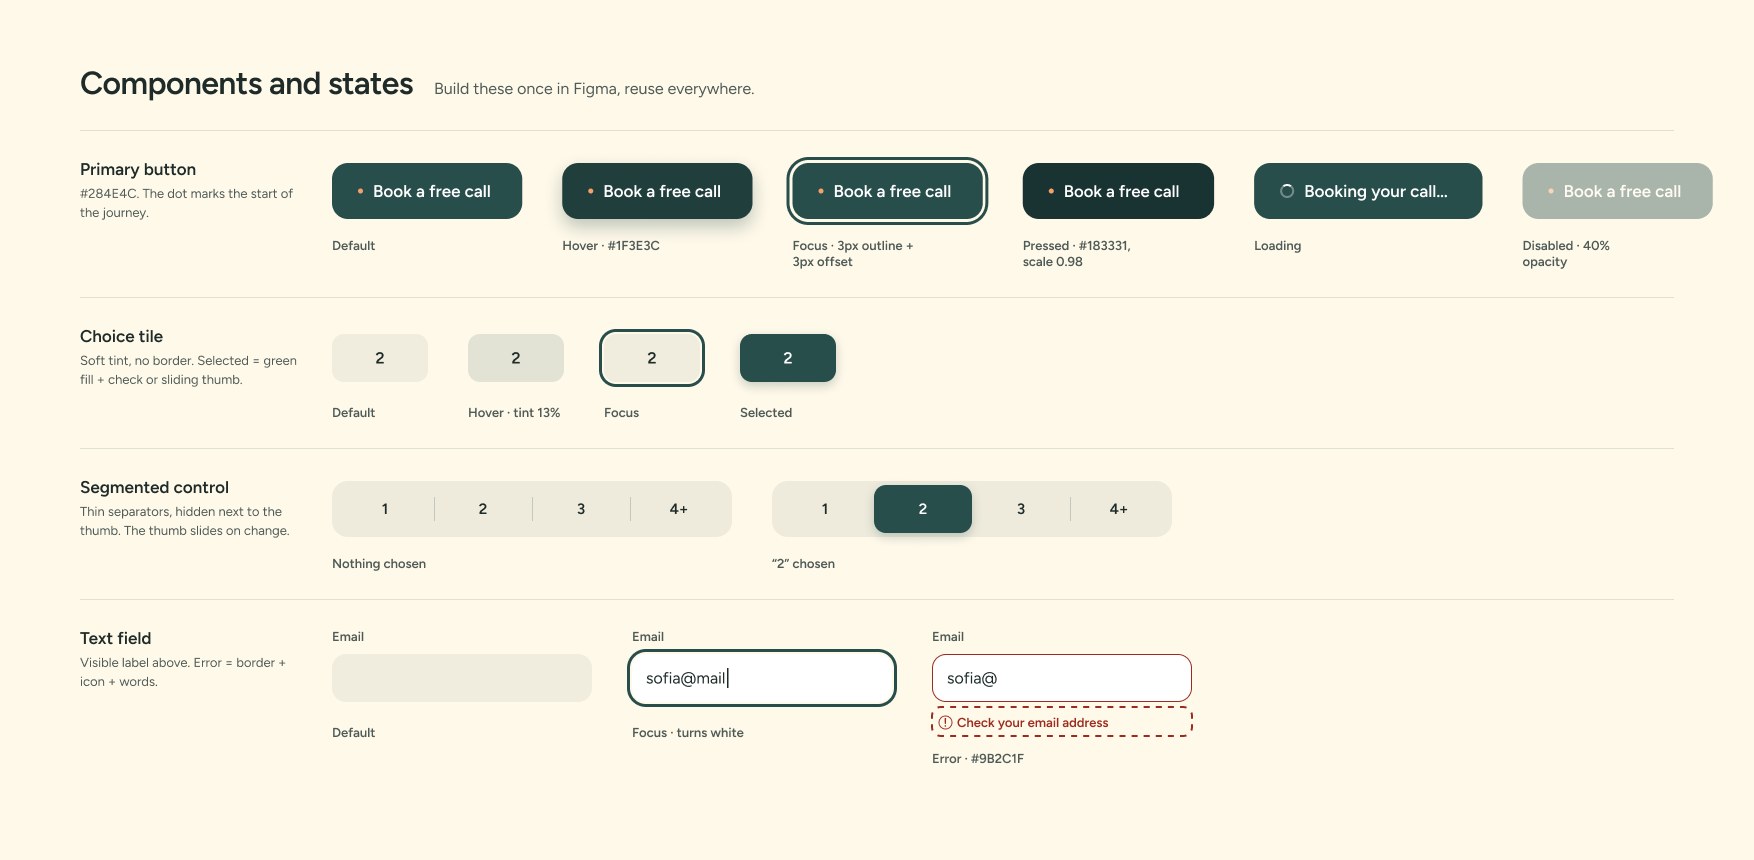Click the 'Booking your call...' loading button
Viewport: 1754px width, 860px height.
tap(1368, 191)
